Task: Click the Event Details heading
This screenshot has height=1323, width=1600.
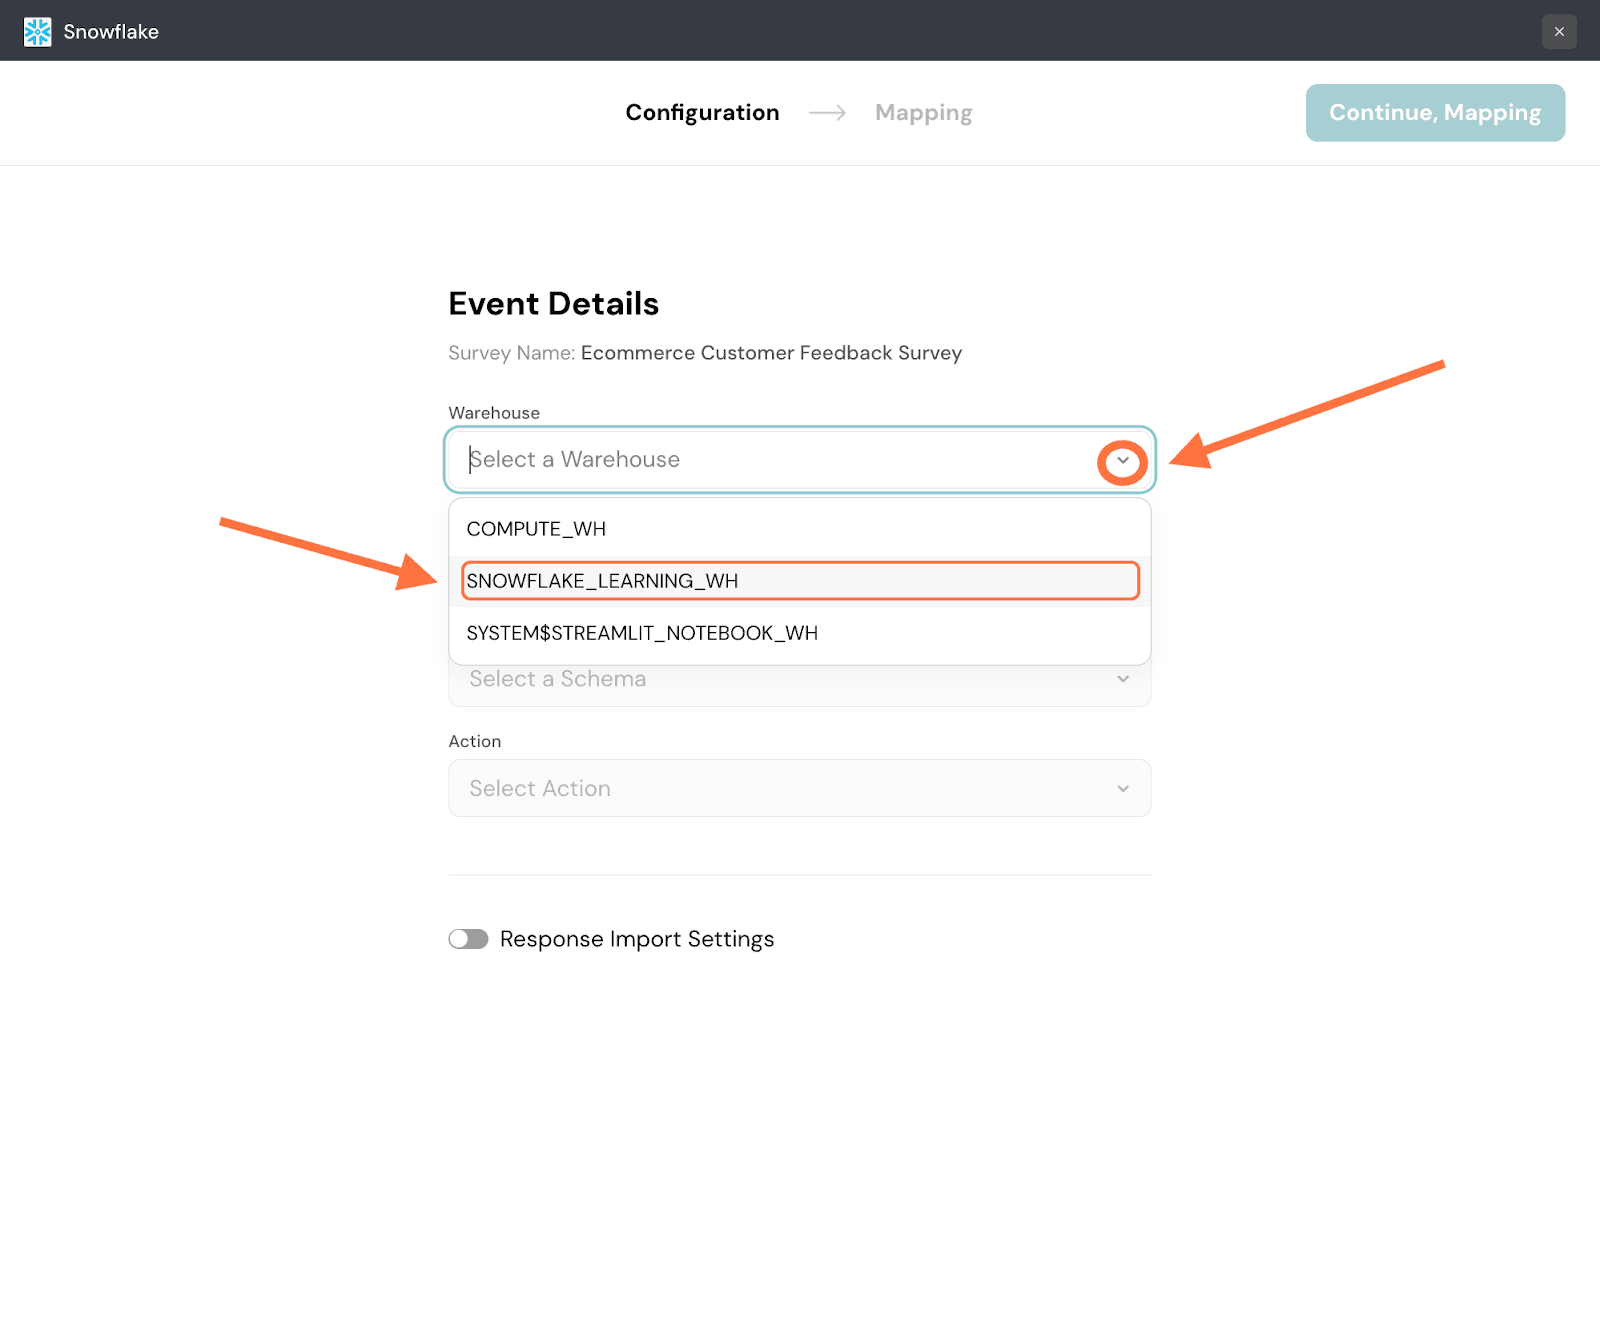Action: tap(553, 304)
